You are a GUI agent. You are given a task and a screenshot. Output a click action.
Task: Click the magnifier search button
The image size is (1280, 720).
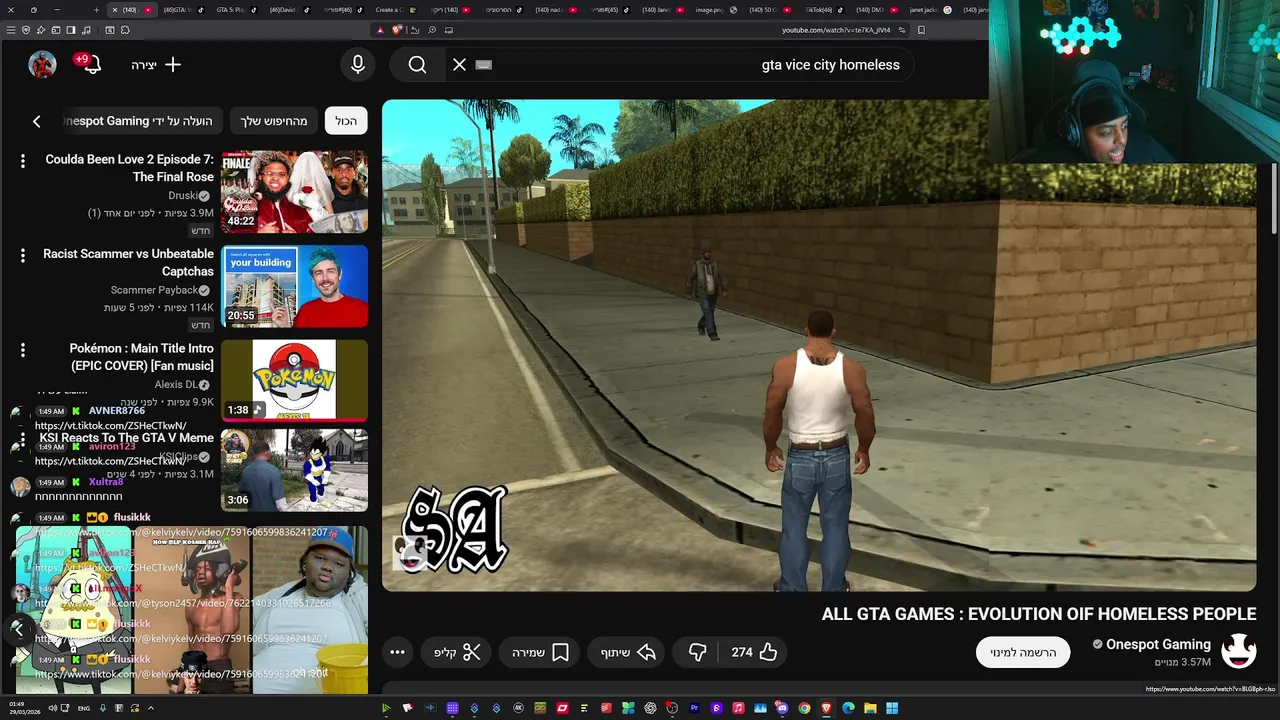(417, 65)
